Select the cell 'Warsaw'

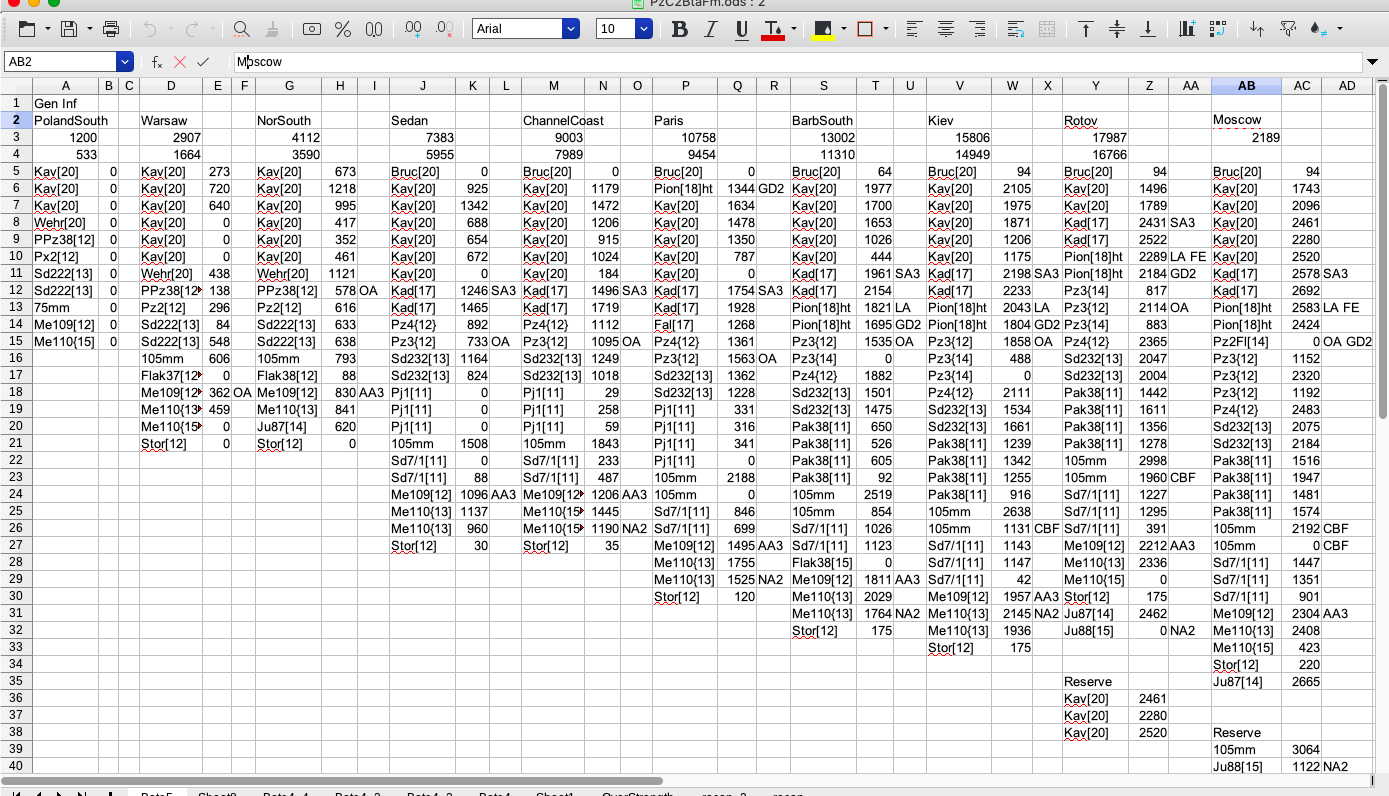point(171,120)
